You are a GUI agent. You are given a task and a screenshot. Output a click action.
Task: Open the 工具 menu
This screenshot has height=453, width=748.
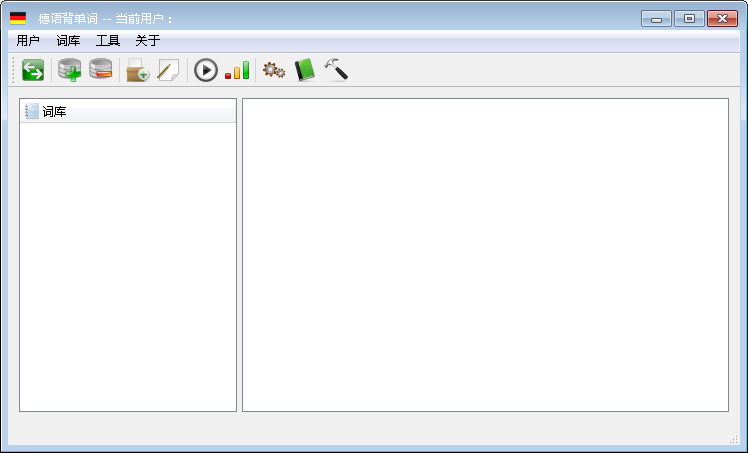click(x=108, y=41)
